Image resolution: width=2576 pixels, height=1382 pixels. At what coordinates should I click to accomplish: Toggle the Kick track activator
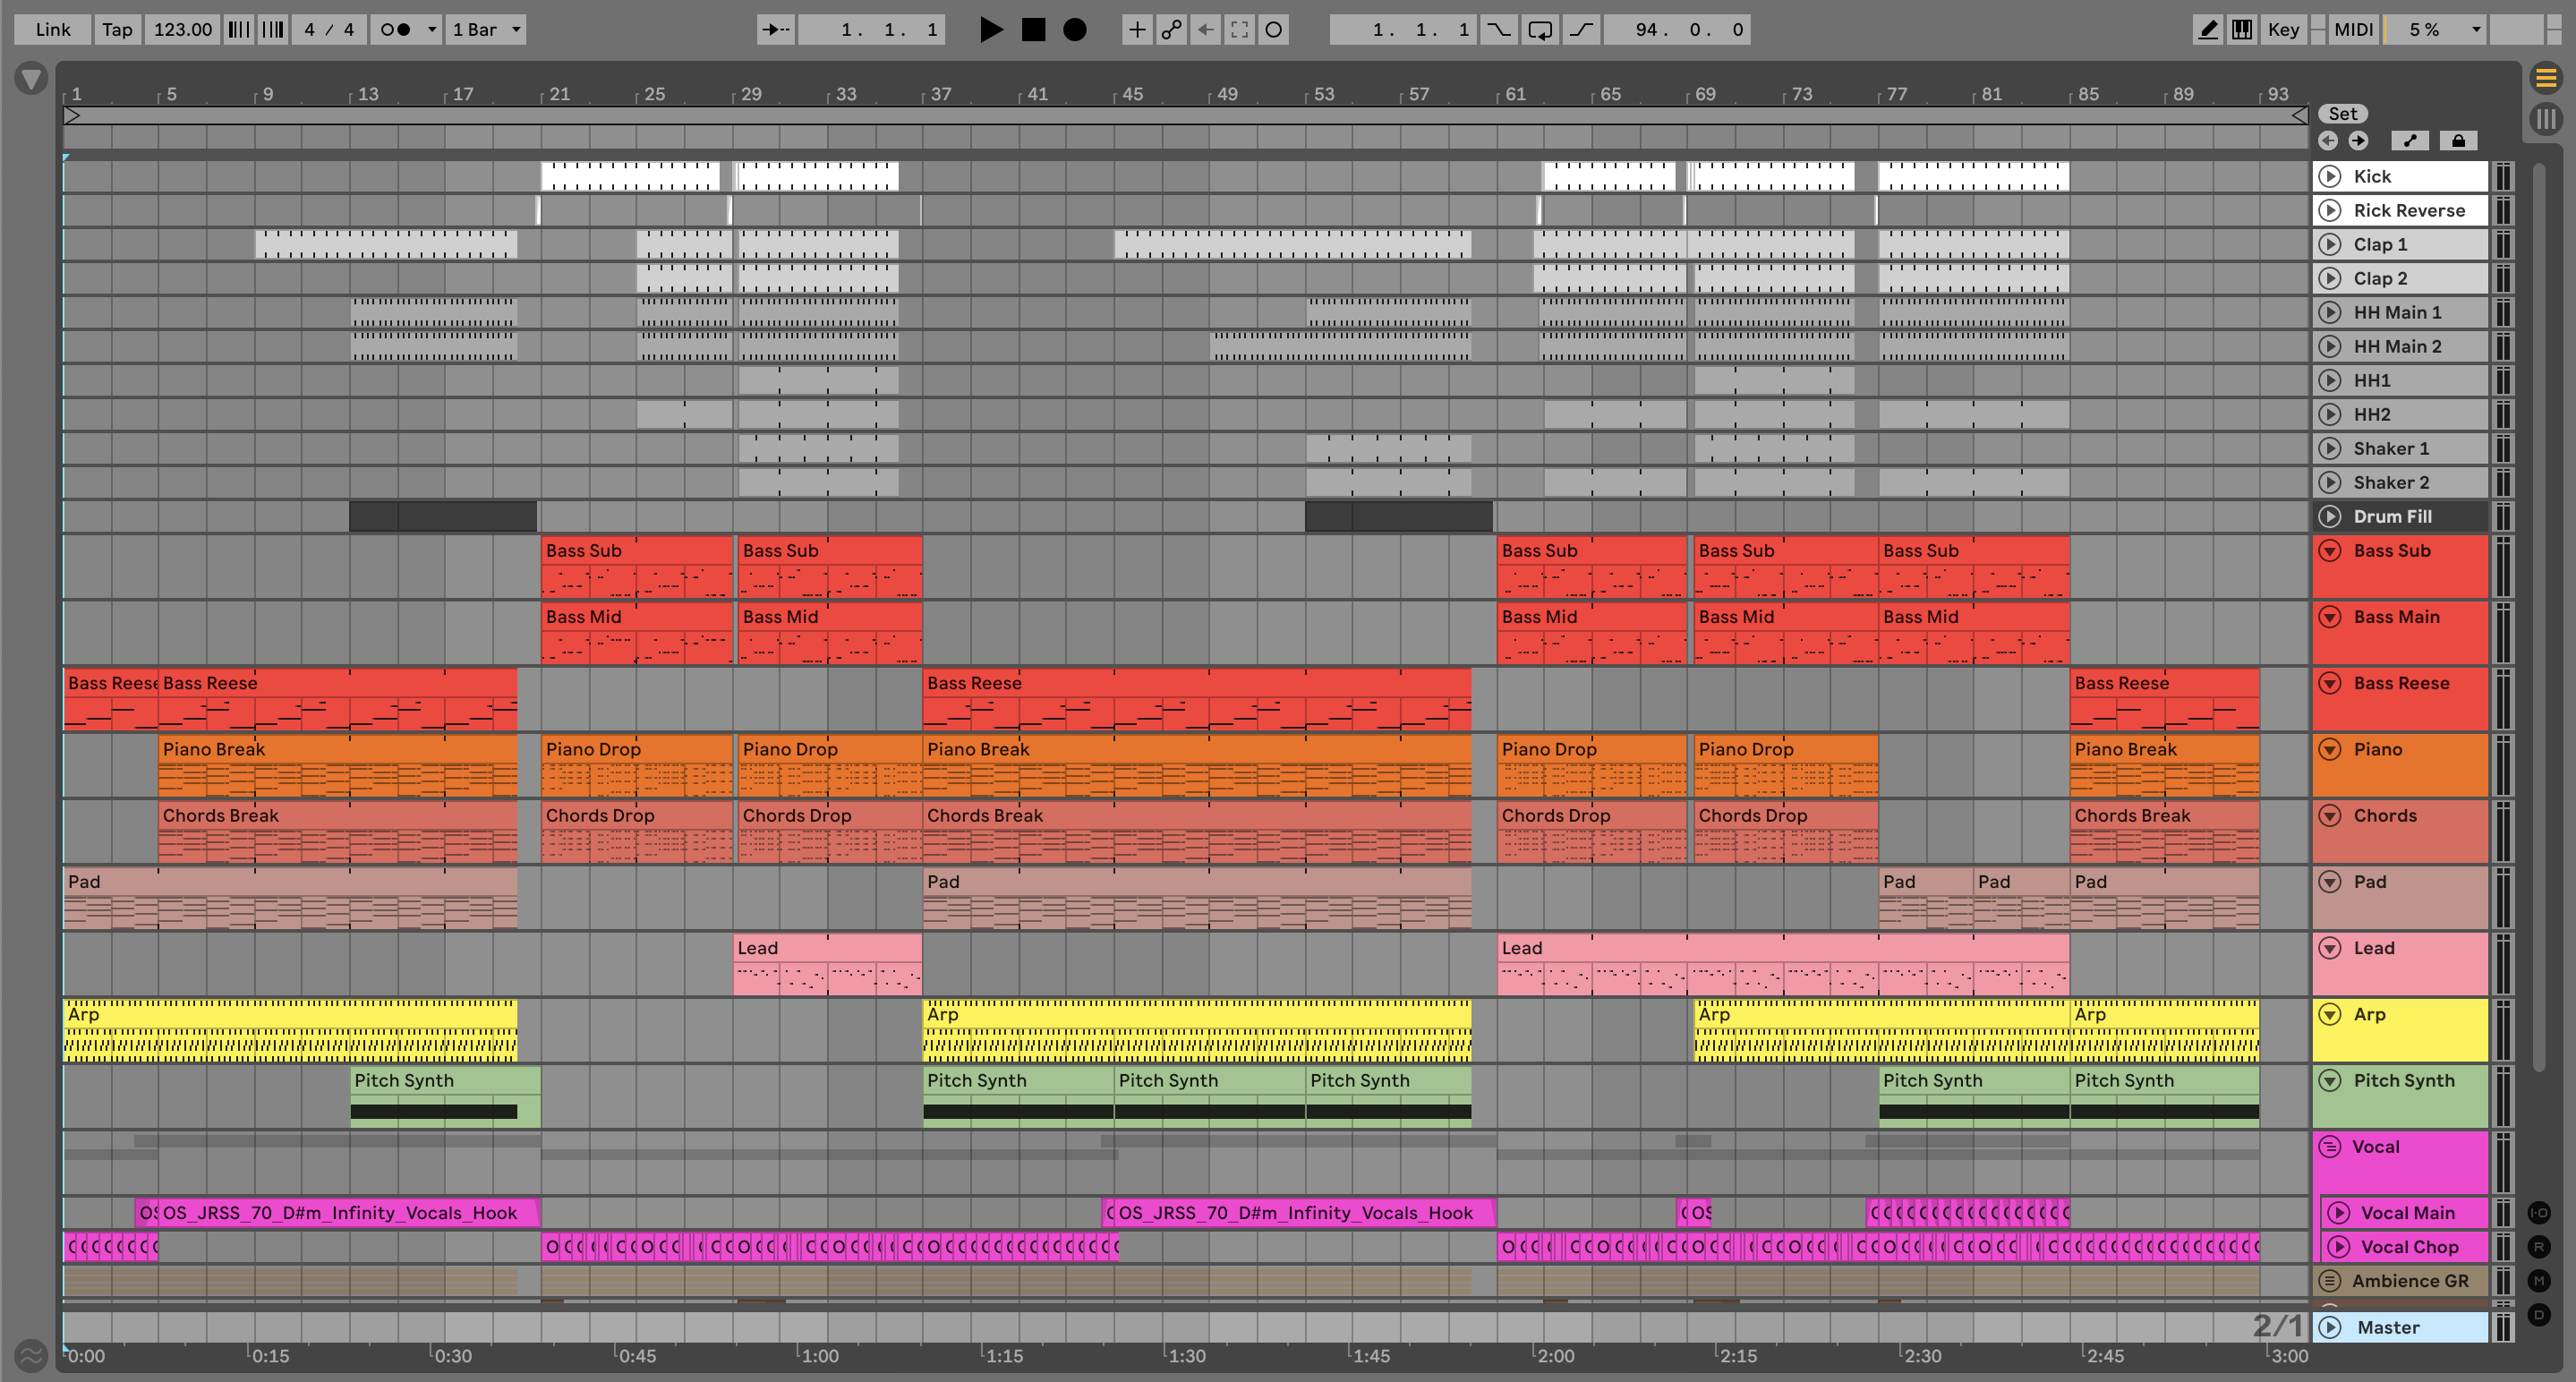(2330, 176)
